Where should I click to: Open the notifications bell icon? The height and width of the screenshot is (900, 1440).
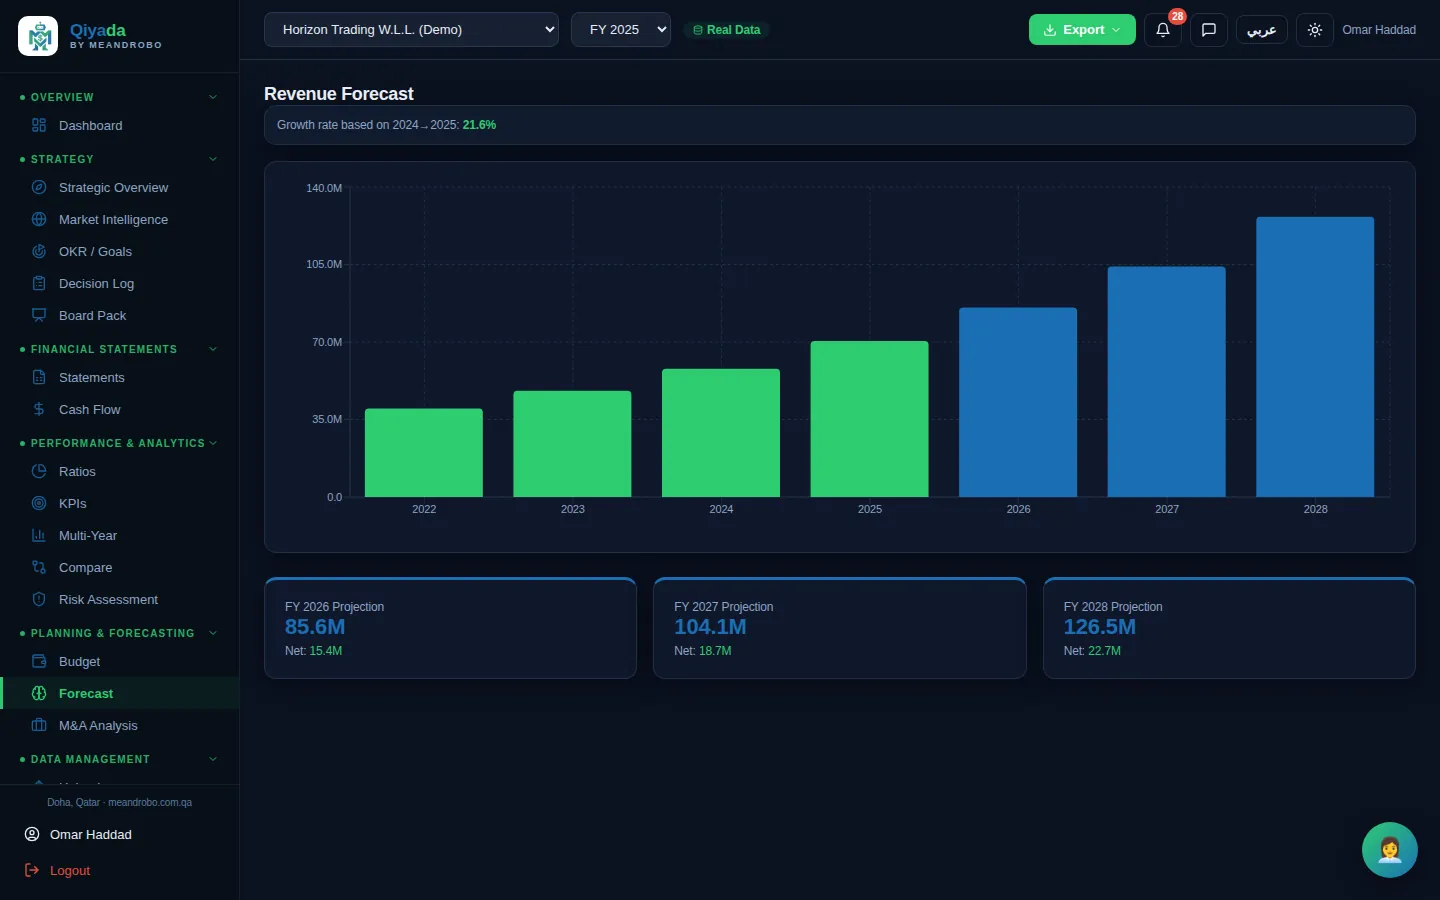1163,30
